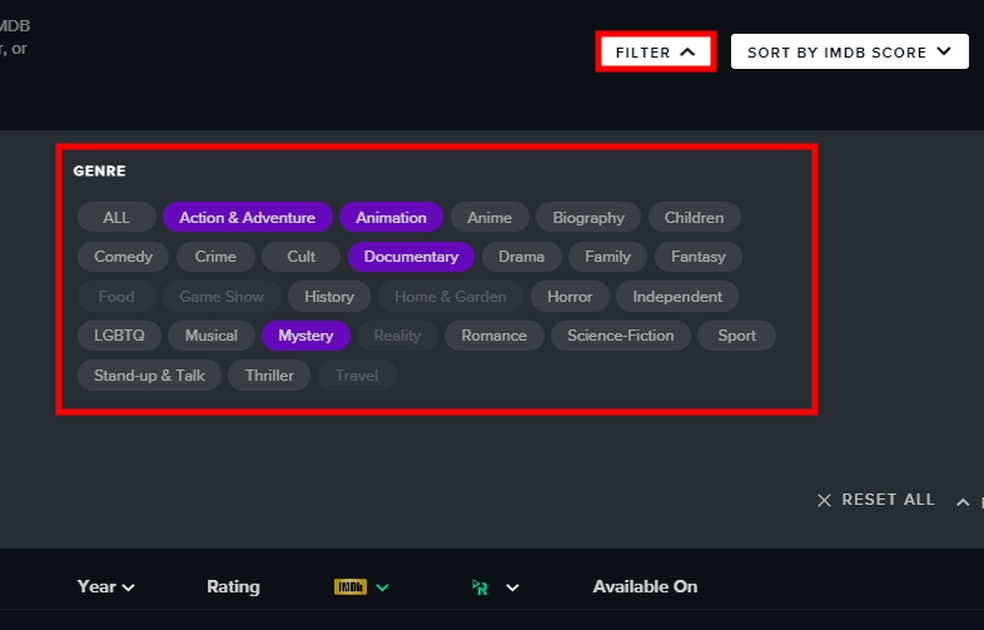Choose the Crime genre chip
This screenshot has width=984, height=630.
point(215,257)
